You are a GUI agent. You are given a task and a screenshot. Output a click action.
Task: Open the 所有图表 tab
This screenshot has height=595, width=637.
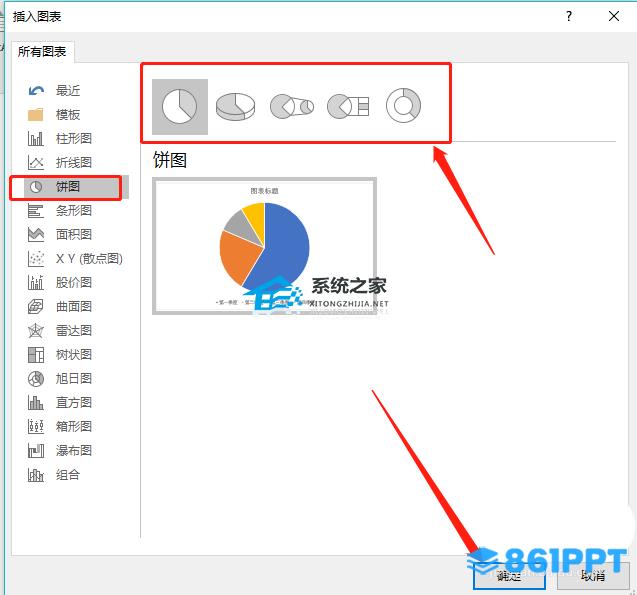click(42, 52)
